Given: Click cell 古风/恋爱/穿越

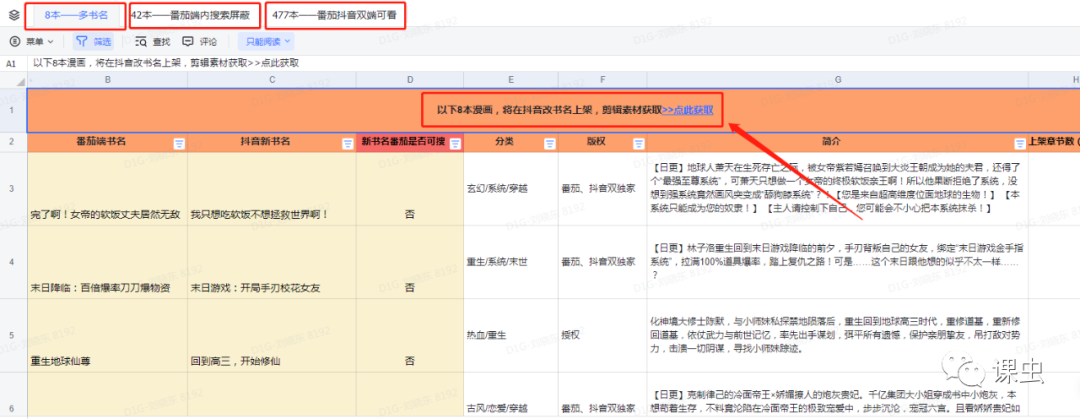Looking at the screenshot, I should click(510, 396).
